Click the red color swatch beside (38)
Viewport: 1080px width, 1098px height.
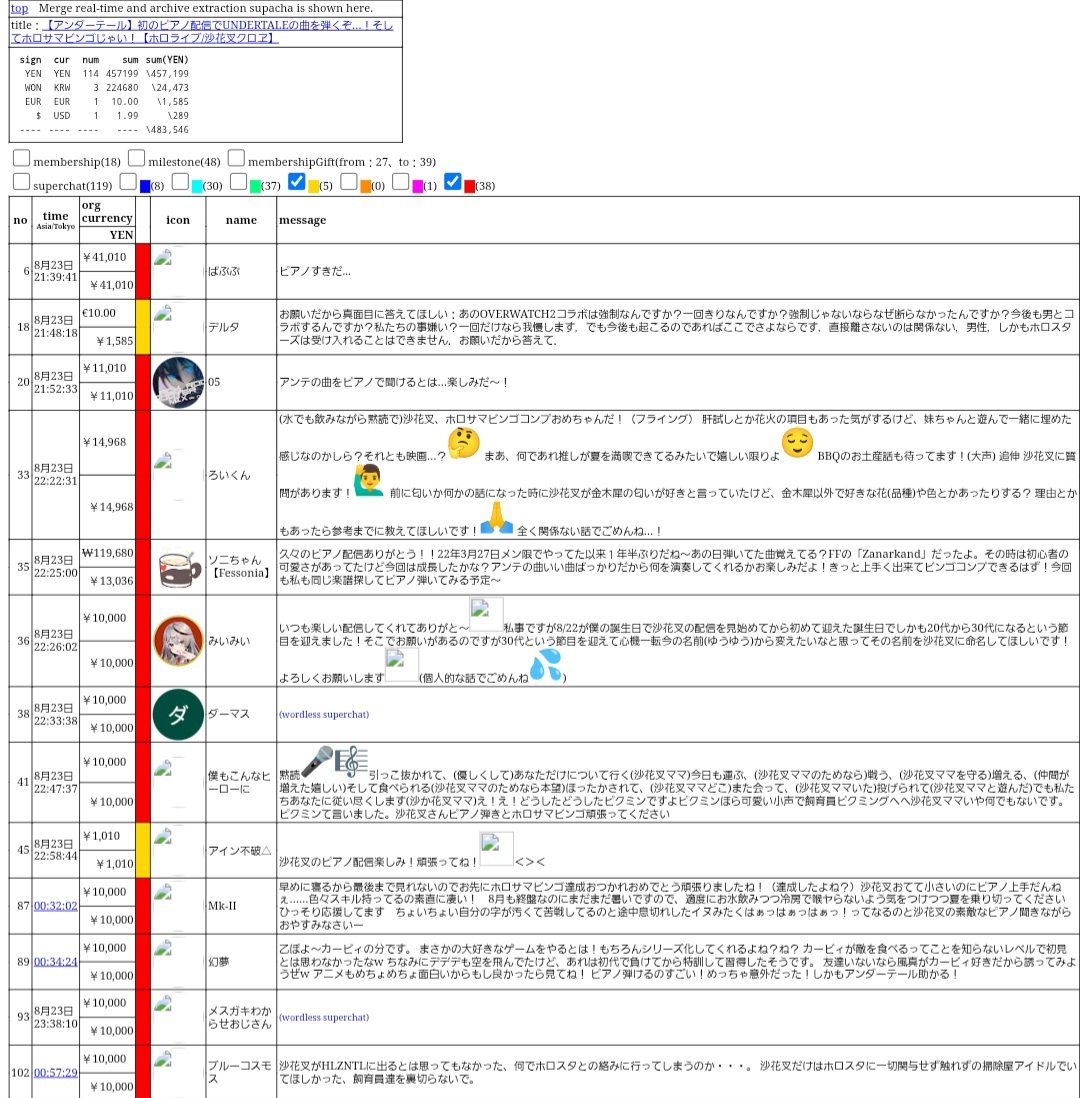click(470, 186)
